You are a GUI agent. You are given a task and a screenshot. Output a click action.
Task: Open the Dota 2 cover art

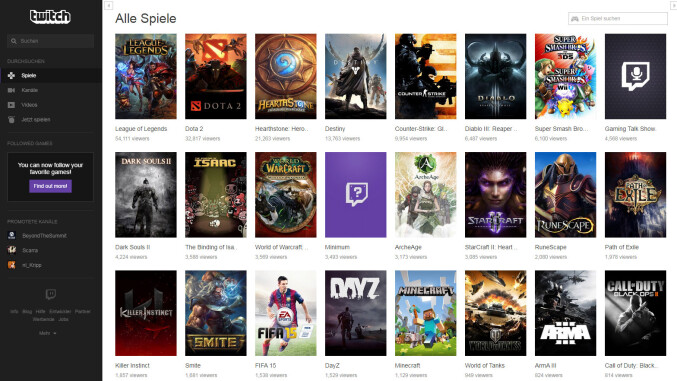point(216,76)
